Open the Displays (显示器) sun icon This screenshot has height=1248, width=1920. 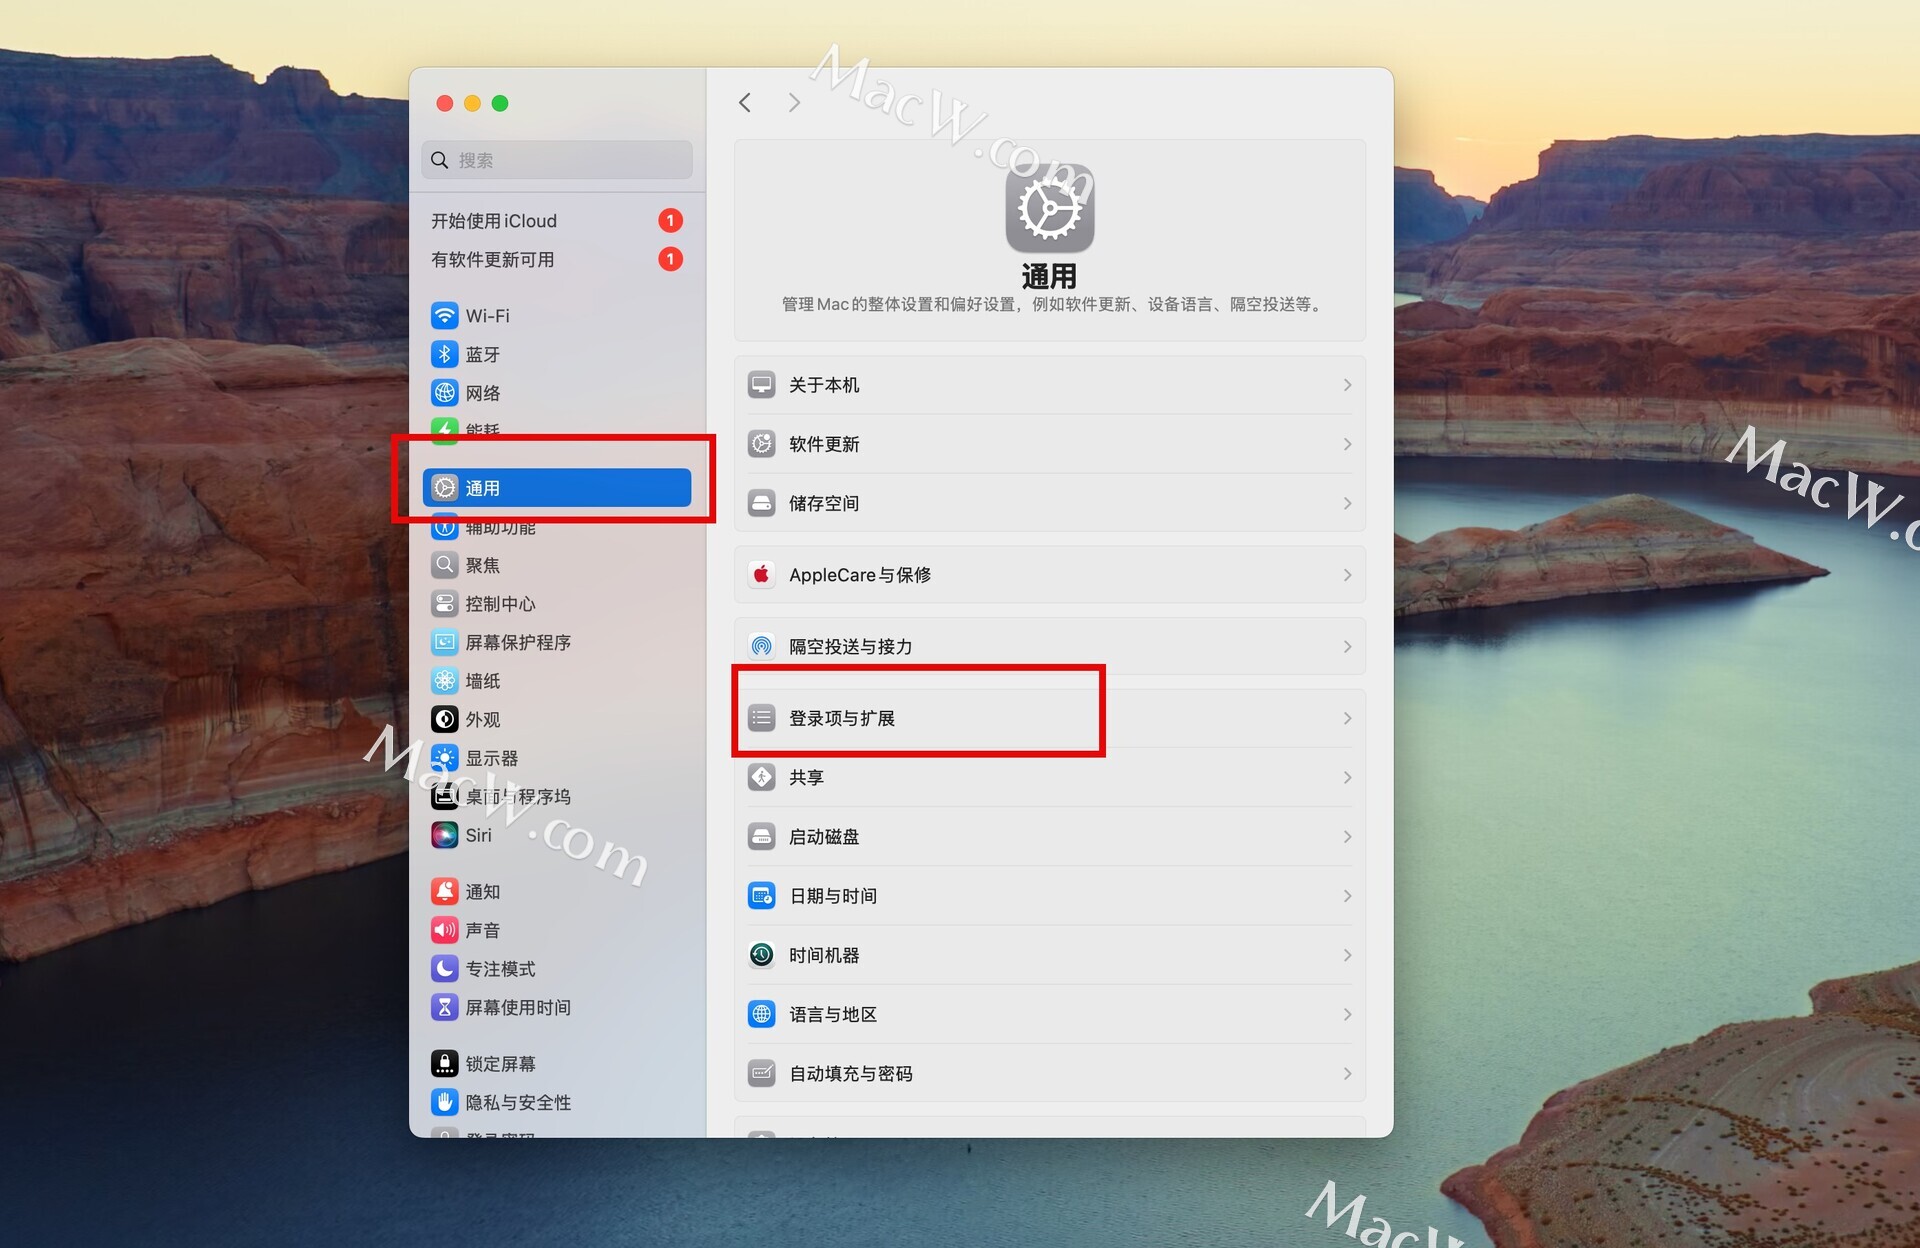pyautogui.click(x=445, y=758)
